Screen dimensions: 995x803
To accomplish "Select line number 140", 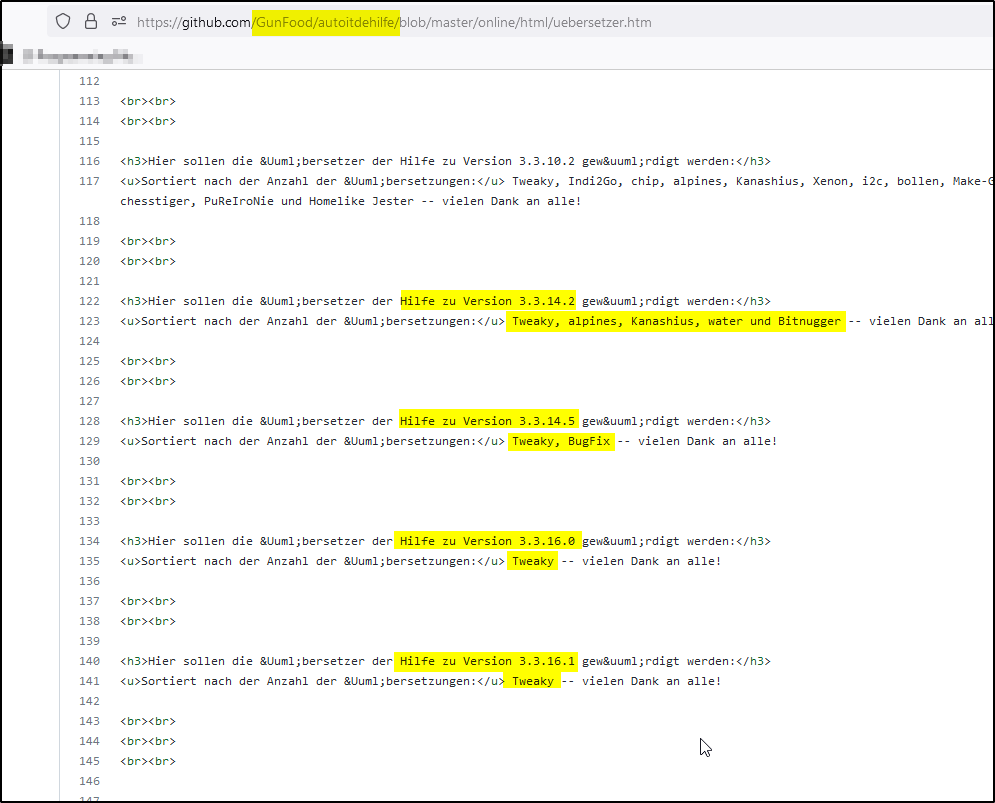I will click(89, 661).
